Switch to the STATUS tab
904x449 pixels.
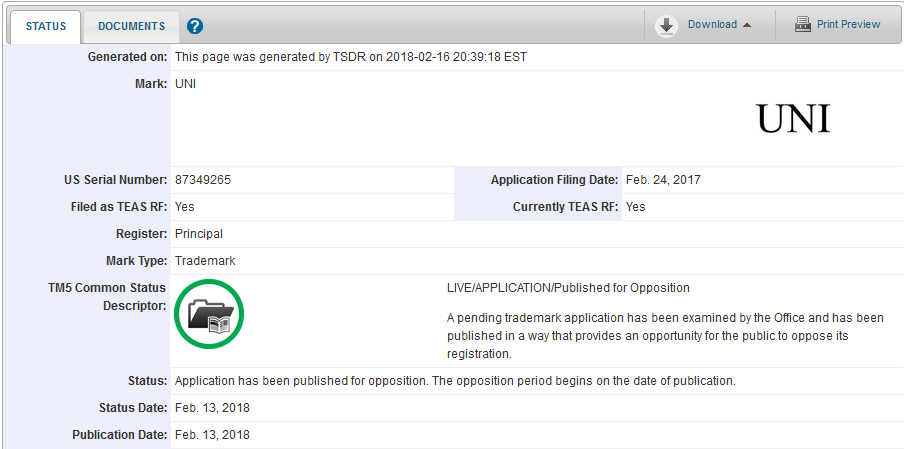46,27
